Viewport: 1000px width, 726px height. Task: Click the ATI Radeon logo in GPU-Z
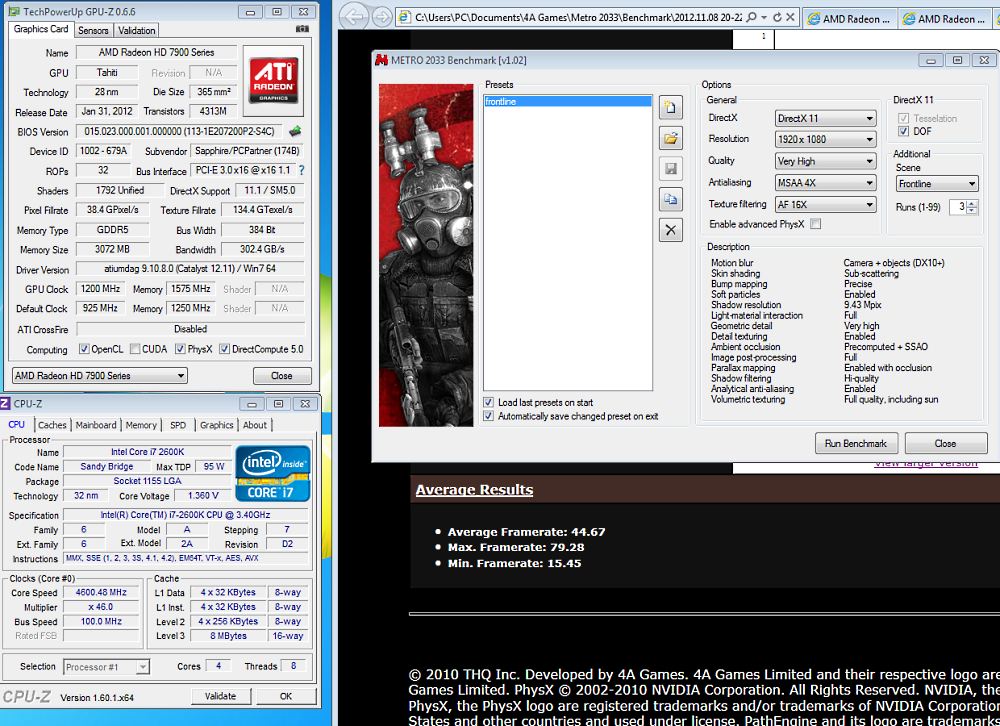click(274, 80)
